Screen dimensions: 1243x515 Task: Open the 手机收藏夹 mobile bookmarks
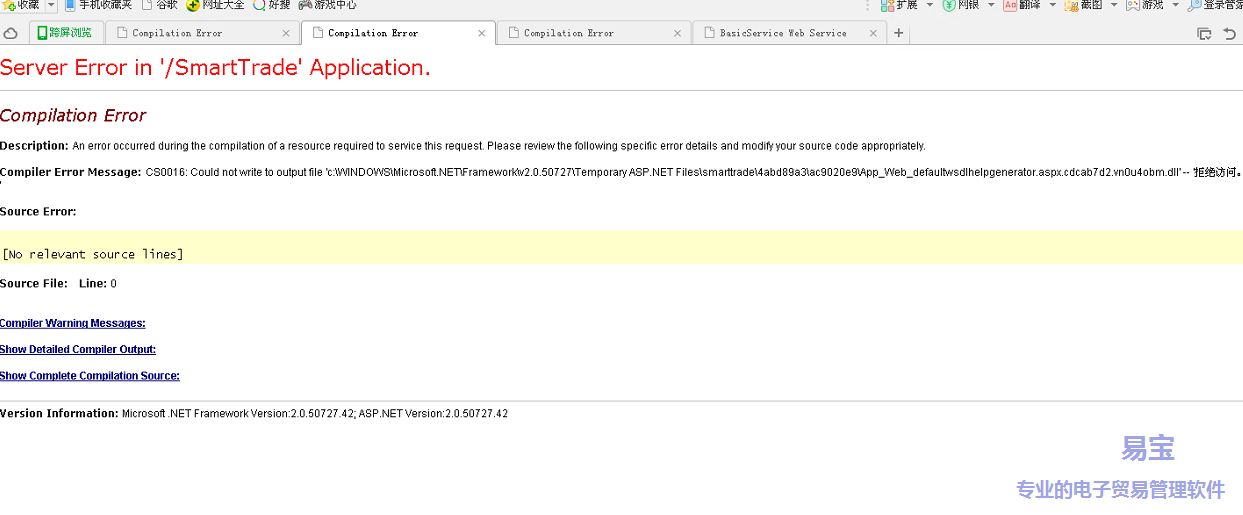pos(98,5)
